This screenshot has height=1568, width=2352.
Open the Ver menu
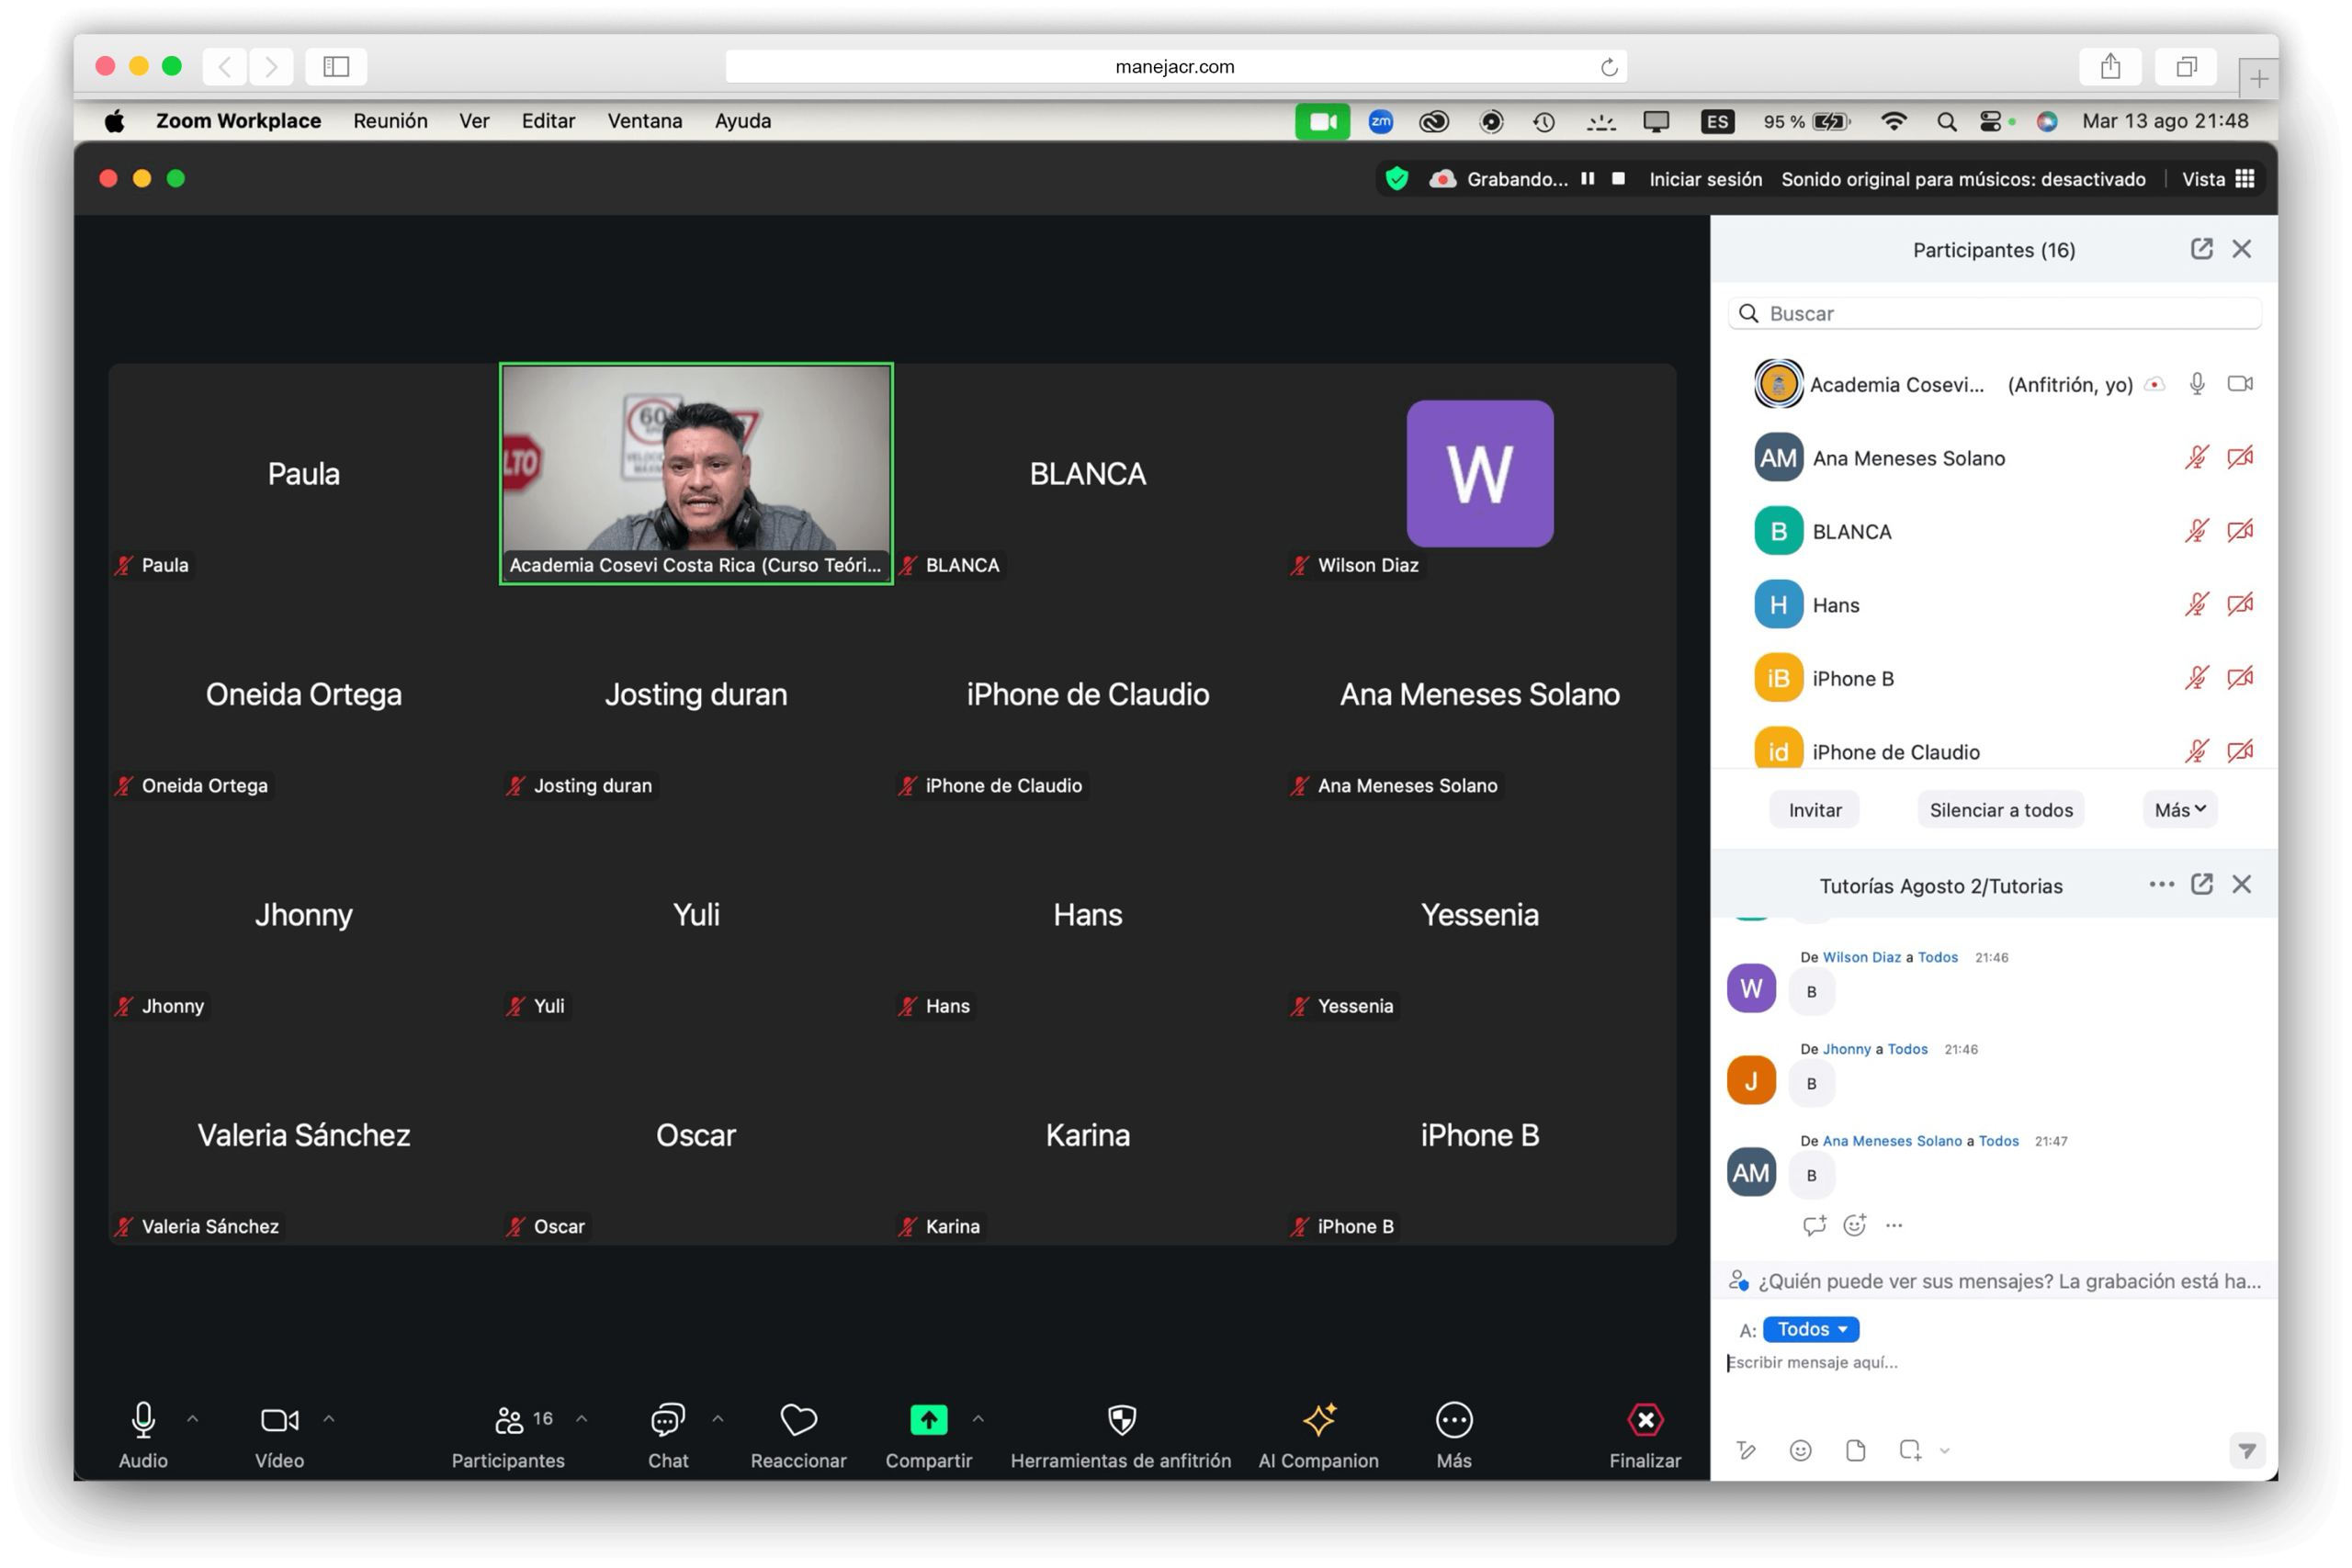pos(474,121)
